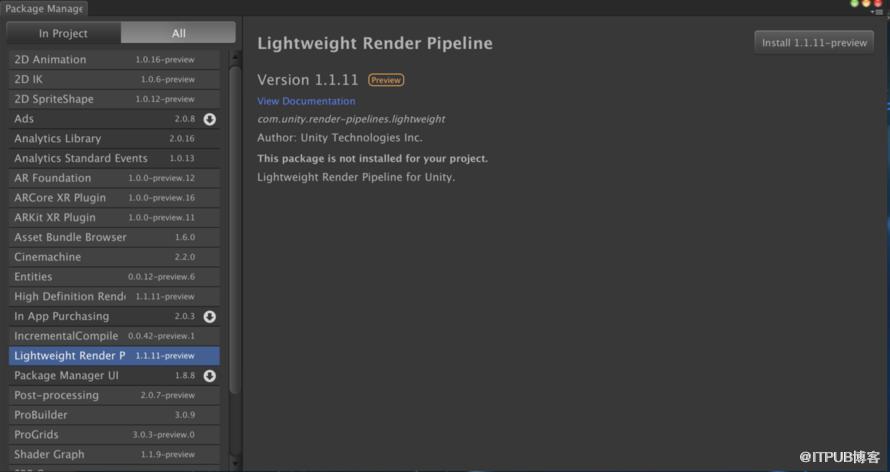Select the Entities package
Image resolution: width=890 pixels, height=472 pixels.
tap(114, 277)
